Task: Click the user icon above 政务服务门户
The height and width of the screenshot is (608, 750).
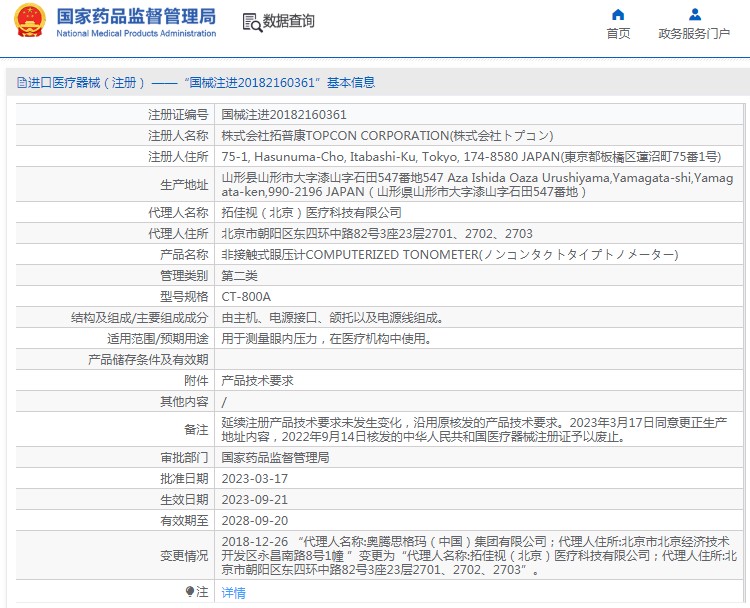Action: click(x=695, y=14)
